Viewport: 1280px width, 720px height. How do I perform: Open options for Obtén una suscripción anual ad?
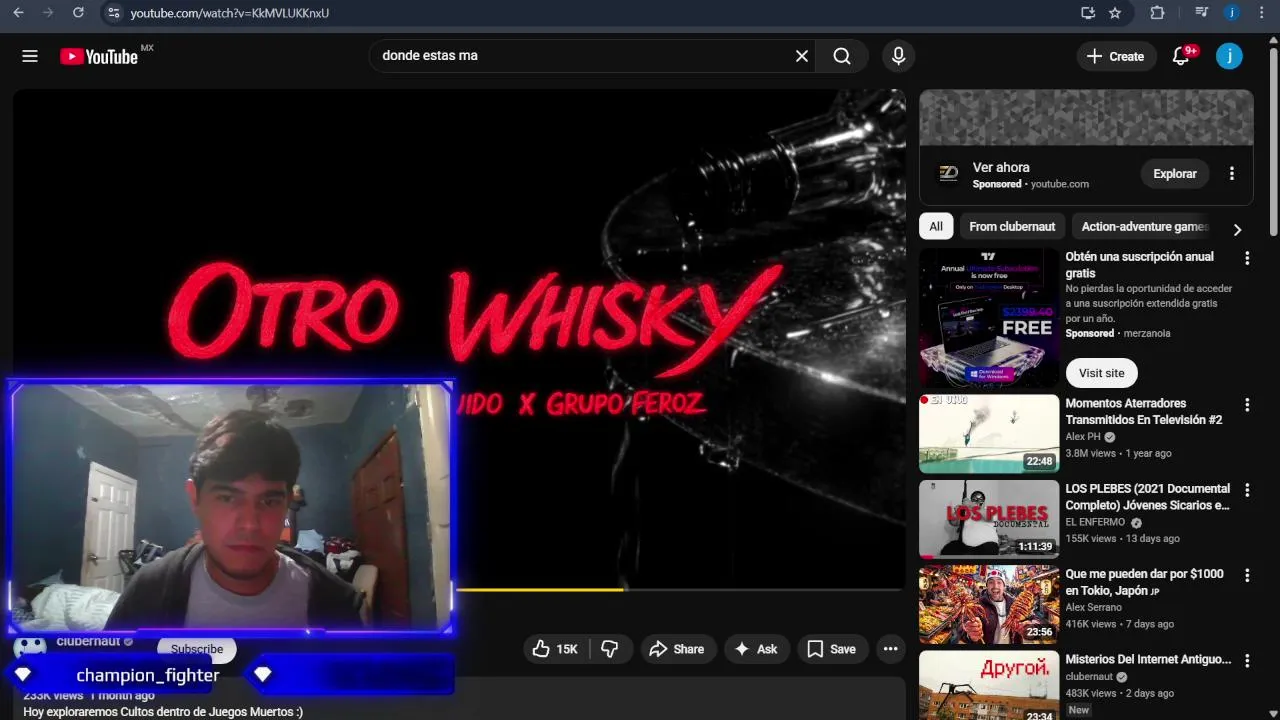pyautogui.click(x=1247, y=258)
